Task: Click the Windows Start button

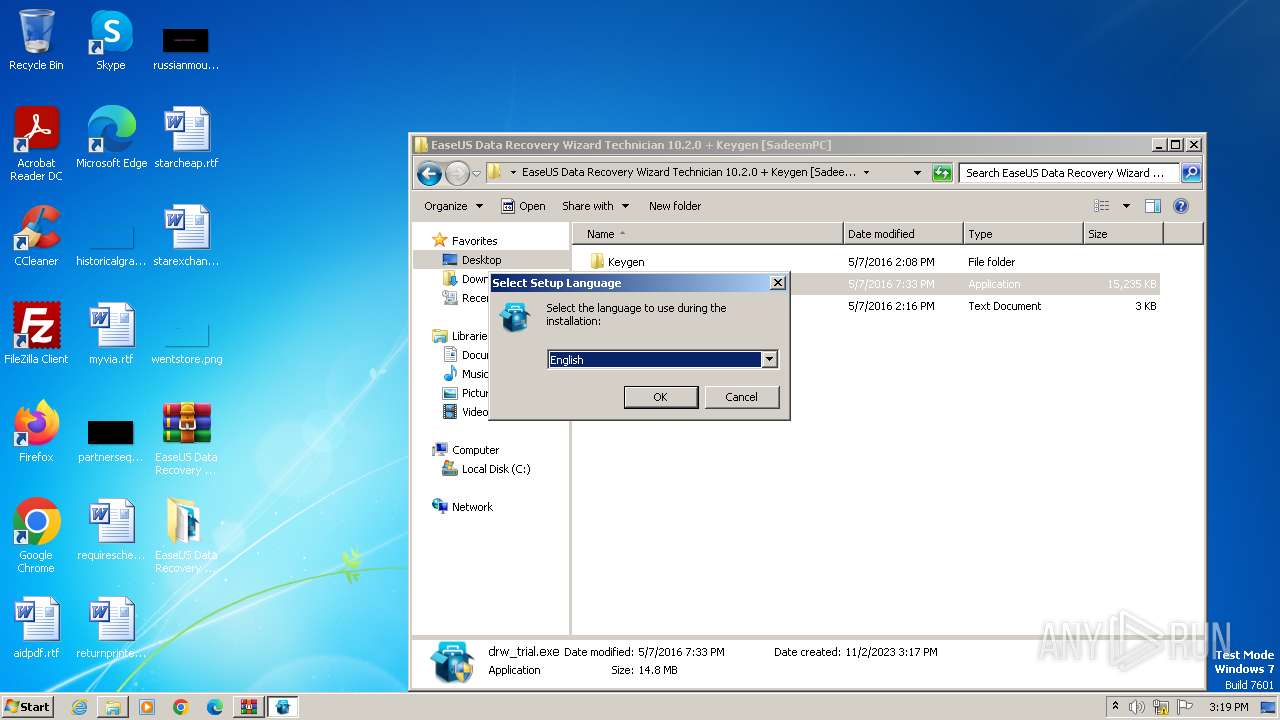Action: [28, 707]
